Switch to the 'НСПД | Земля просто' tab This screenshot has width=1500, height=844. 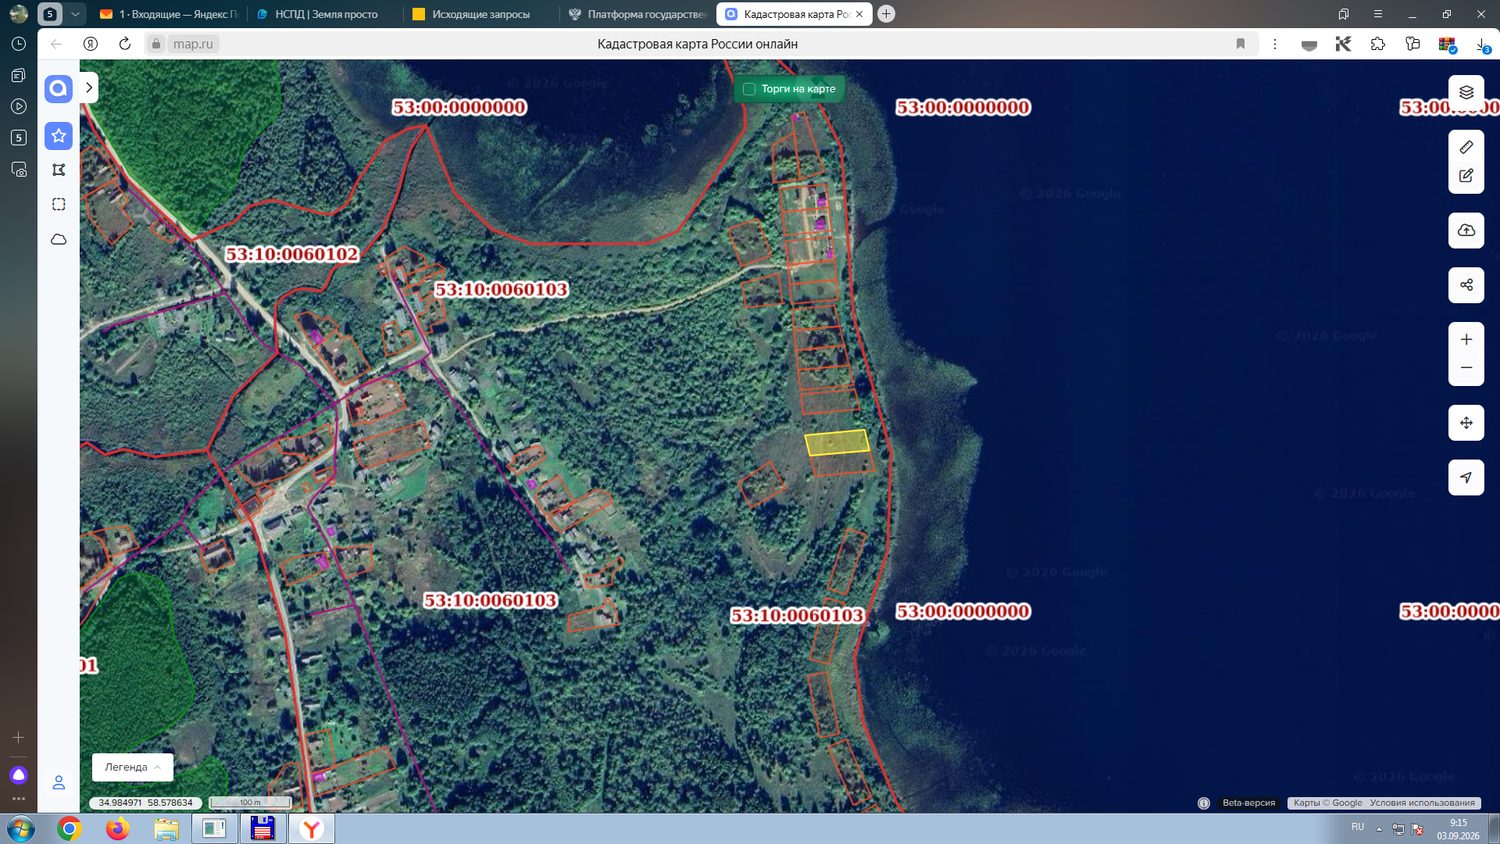[x=319, y=14]
